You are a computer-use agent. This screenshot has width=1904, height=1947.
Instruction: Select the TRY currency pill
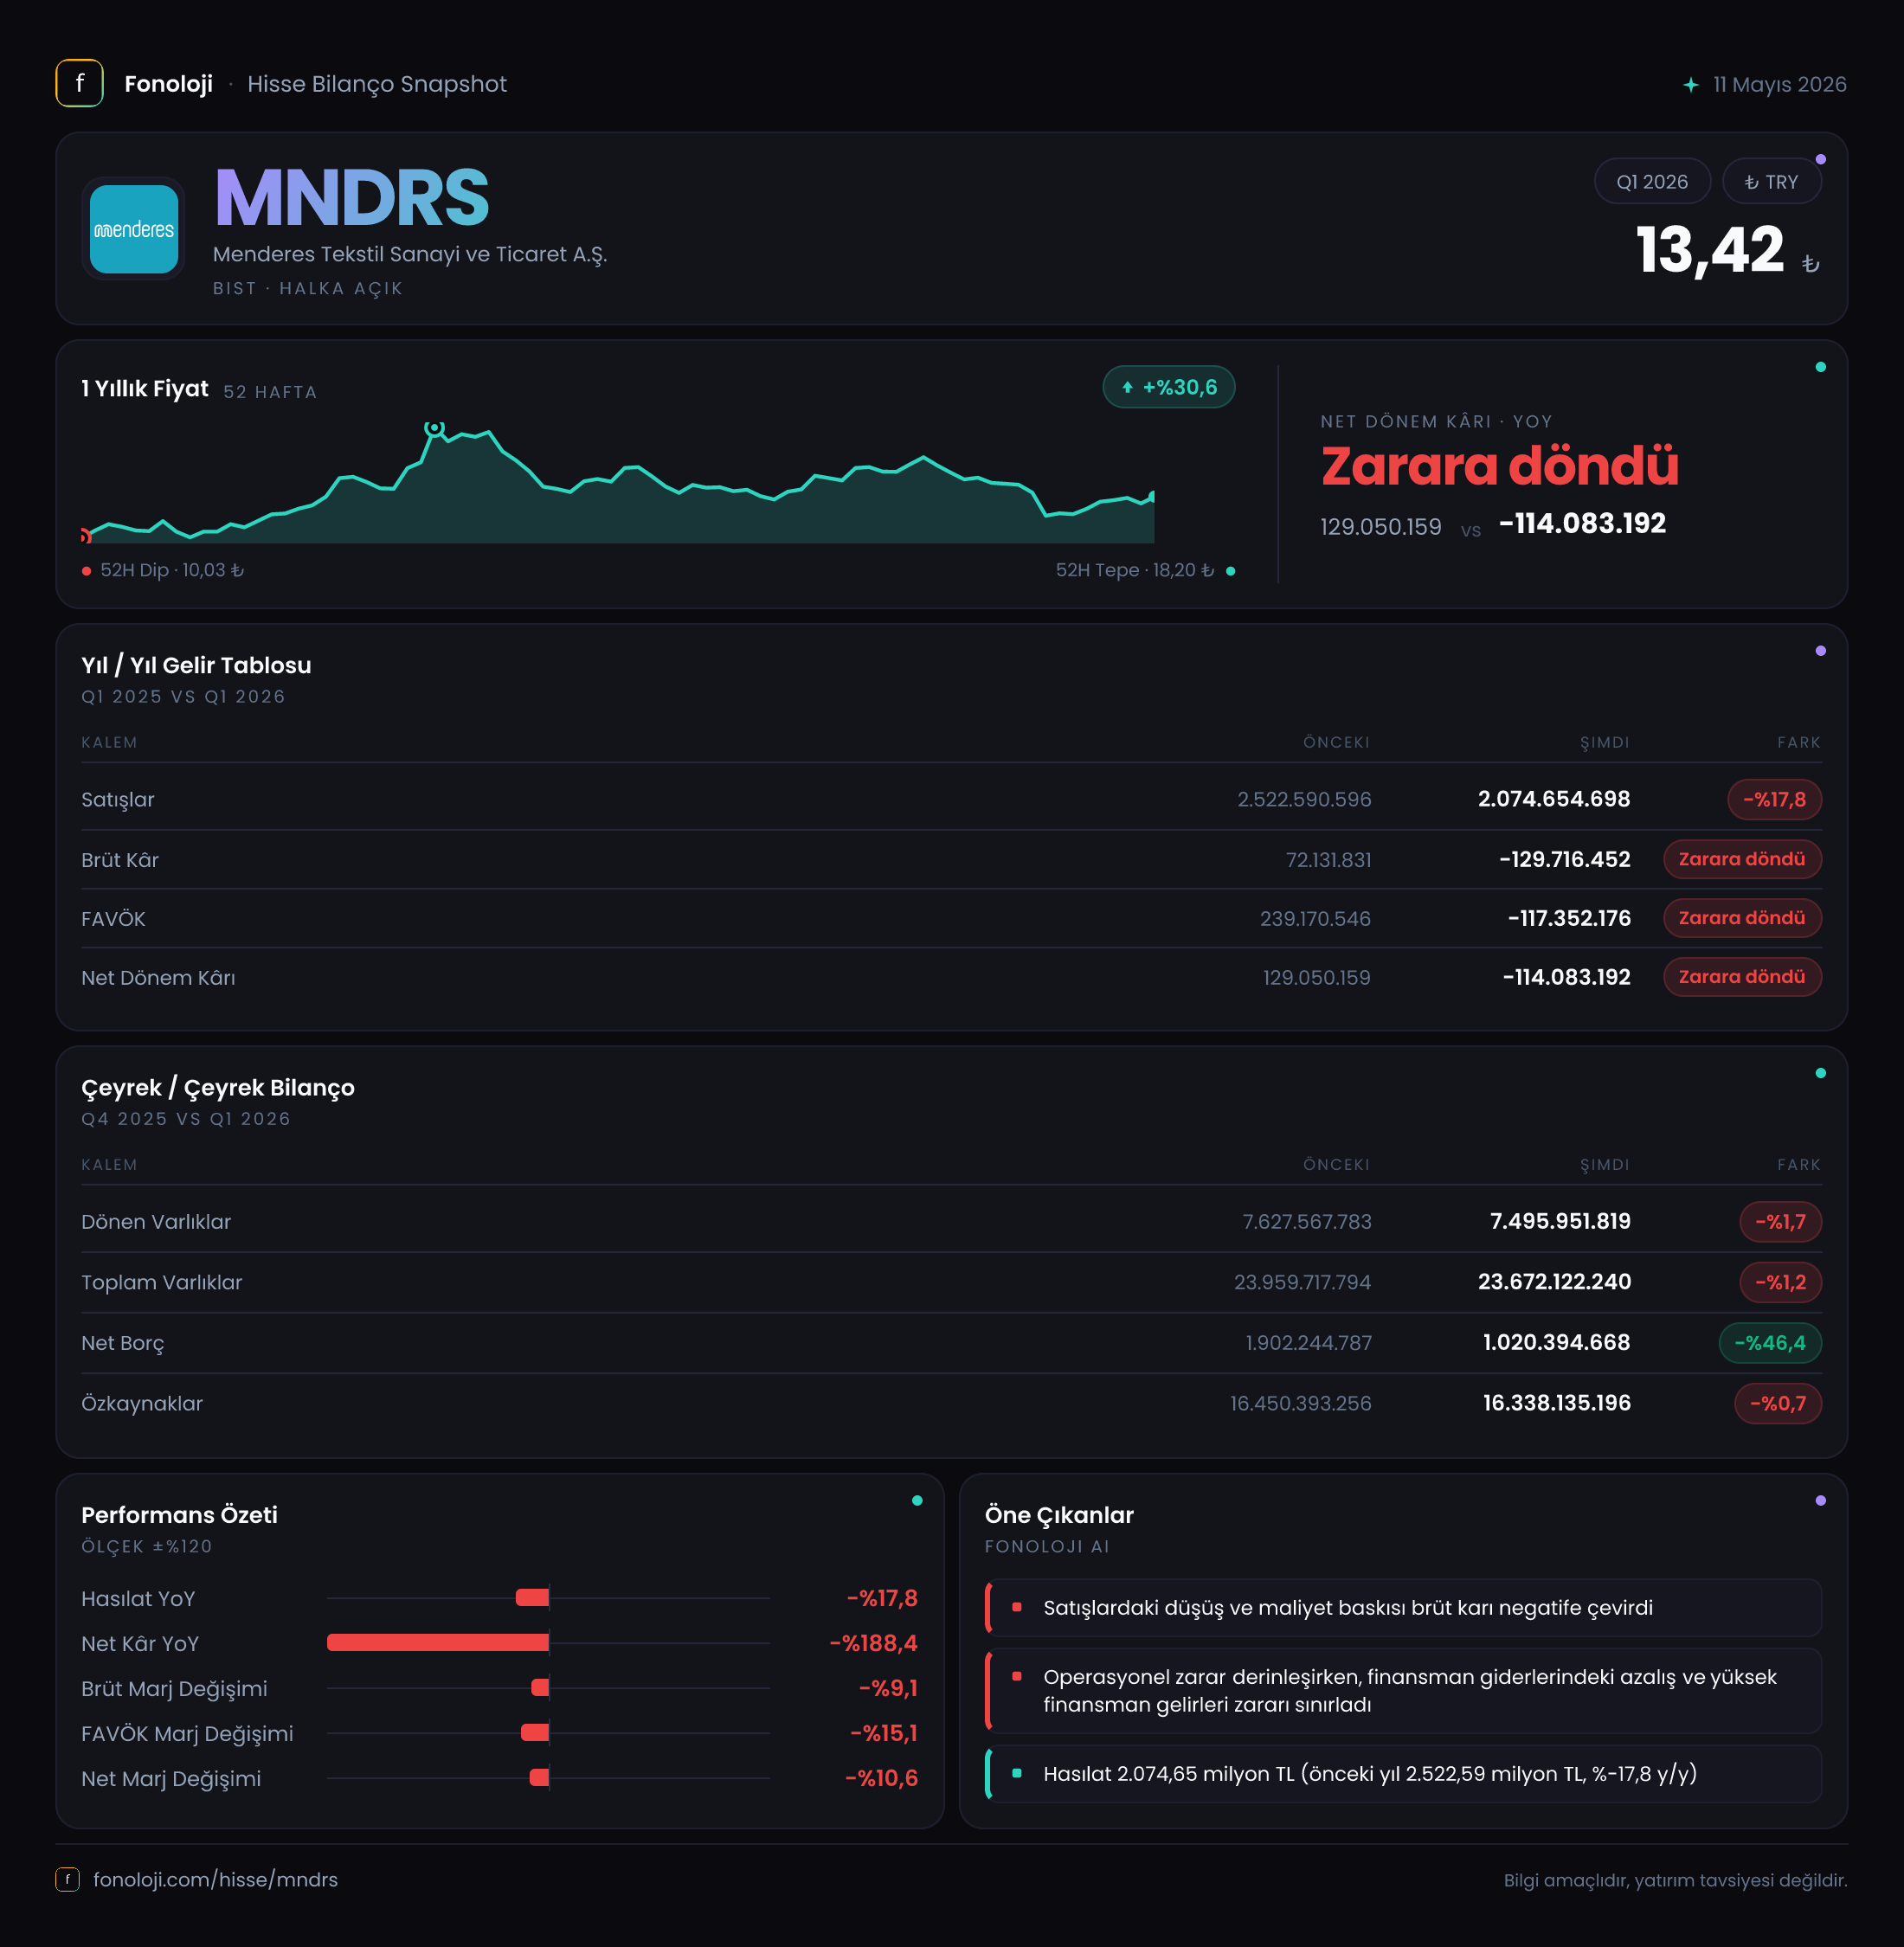coord(1771,182)
